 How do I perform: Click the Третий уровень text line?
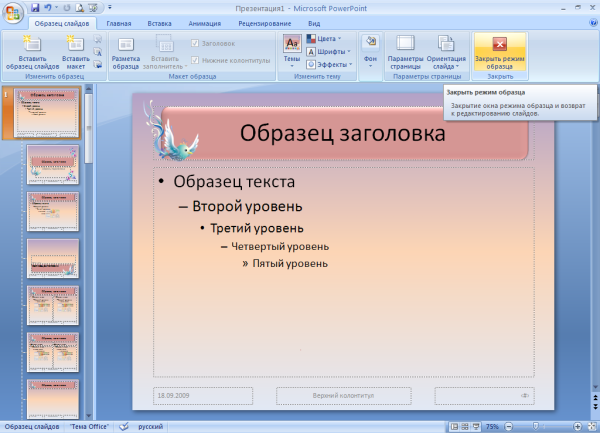257,228
